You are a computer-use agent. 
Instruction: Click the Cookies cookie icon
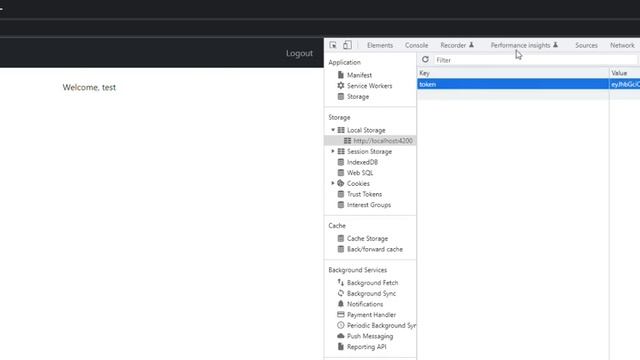pyautogui.click(x=341, y=183)
